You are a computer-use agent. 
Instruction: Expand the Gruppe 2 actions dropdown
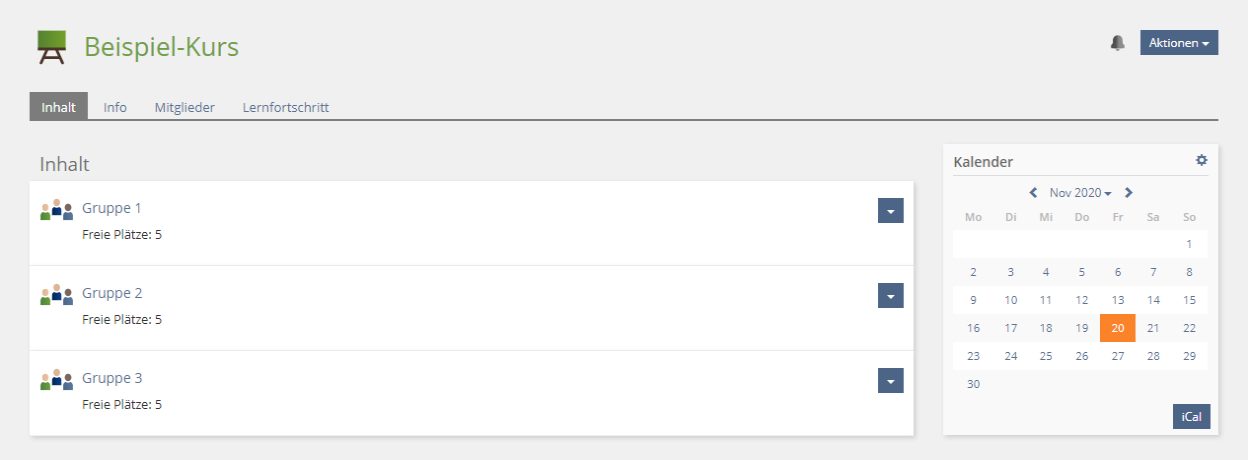click(x=890, y=295)
